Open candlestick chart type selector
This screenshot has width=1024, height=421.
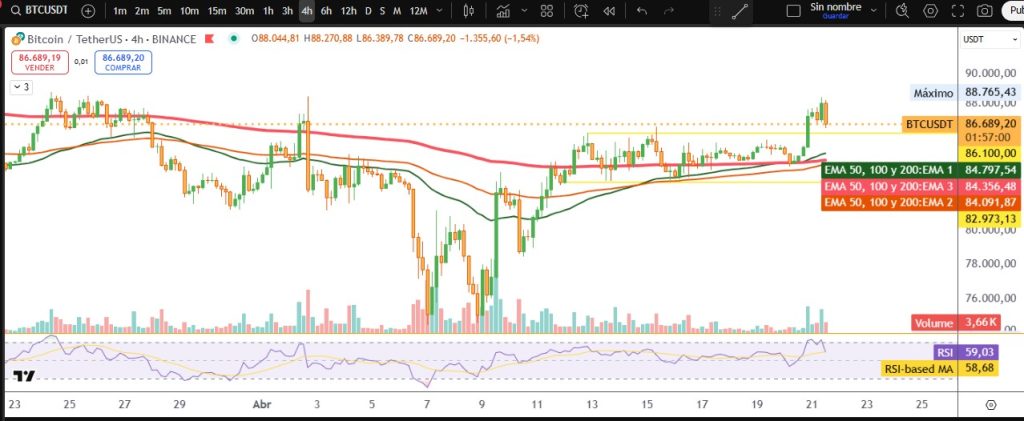(x=468, y=11)
